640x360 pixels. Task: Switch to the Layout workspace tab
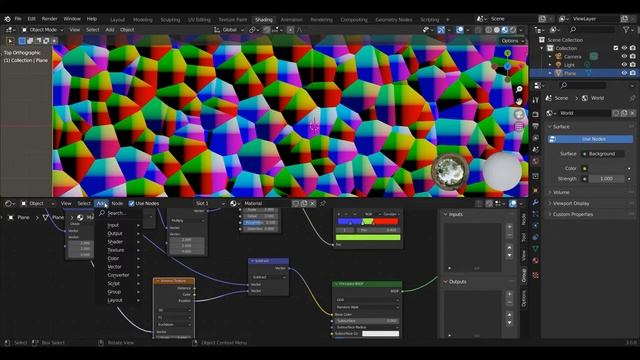pyautogui.click(x=118, y=20)
